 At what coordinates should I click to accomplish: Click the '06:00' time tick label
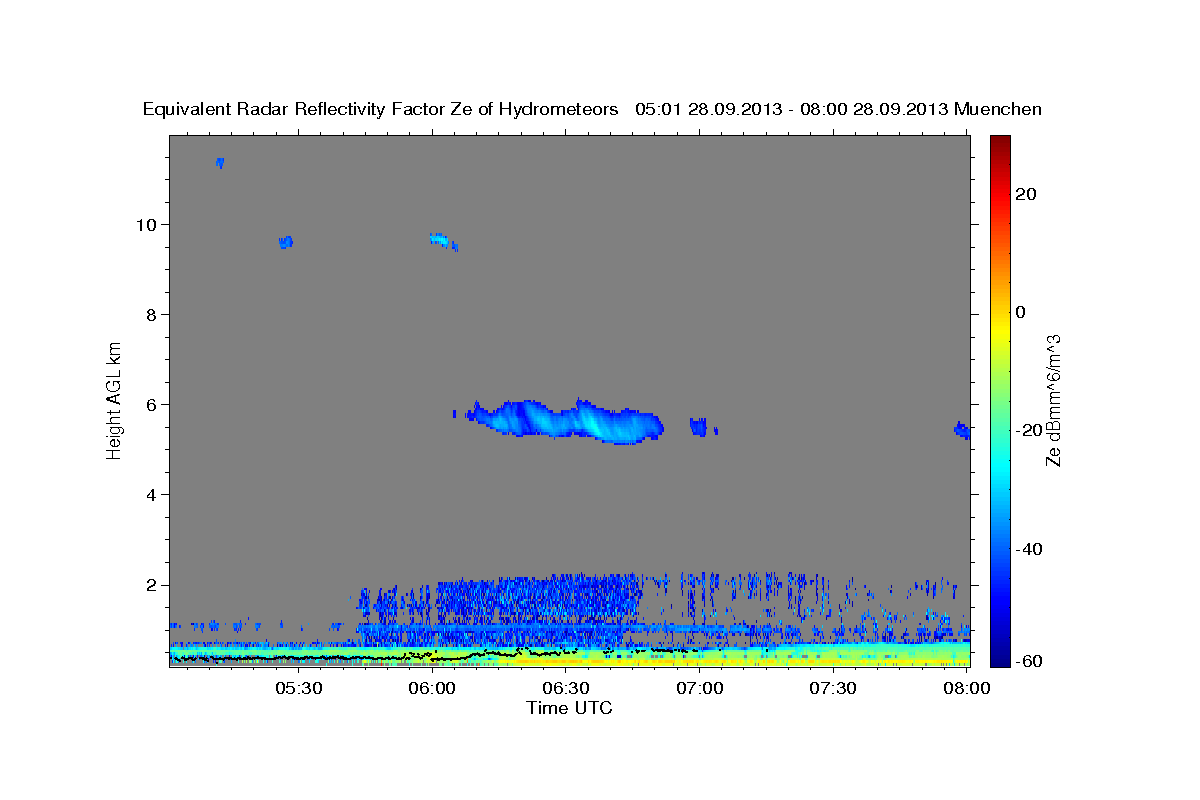pos(433,689)
